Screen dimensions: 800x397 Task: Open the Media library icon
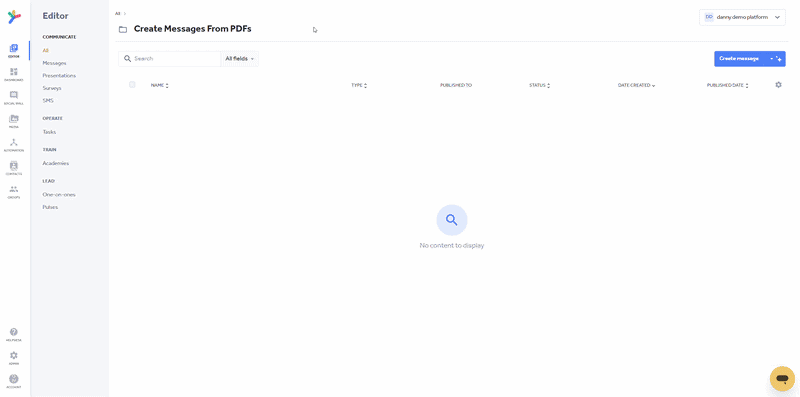[x=14, y=121]
